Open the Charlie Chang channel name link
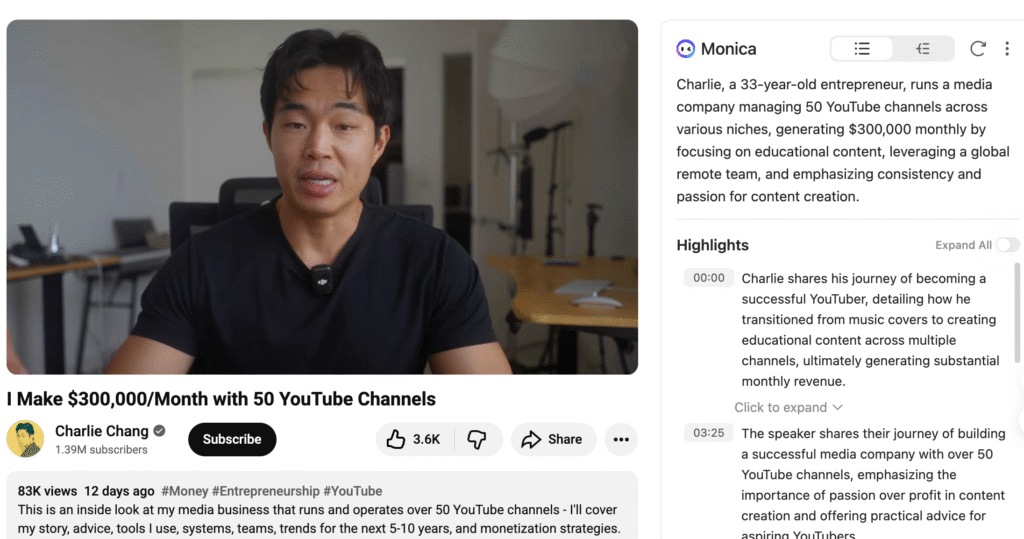The image size is (1024, 539). coord(101,431)
